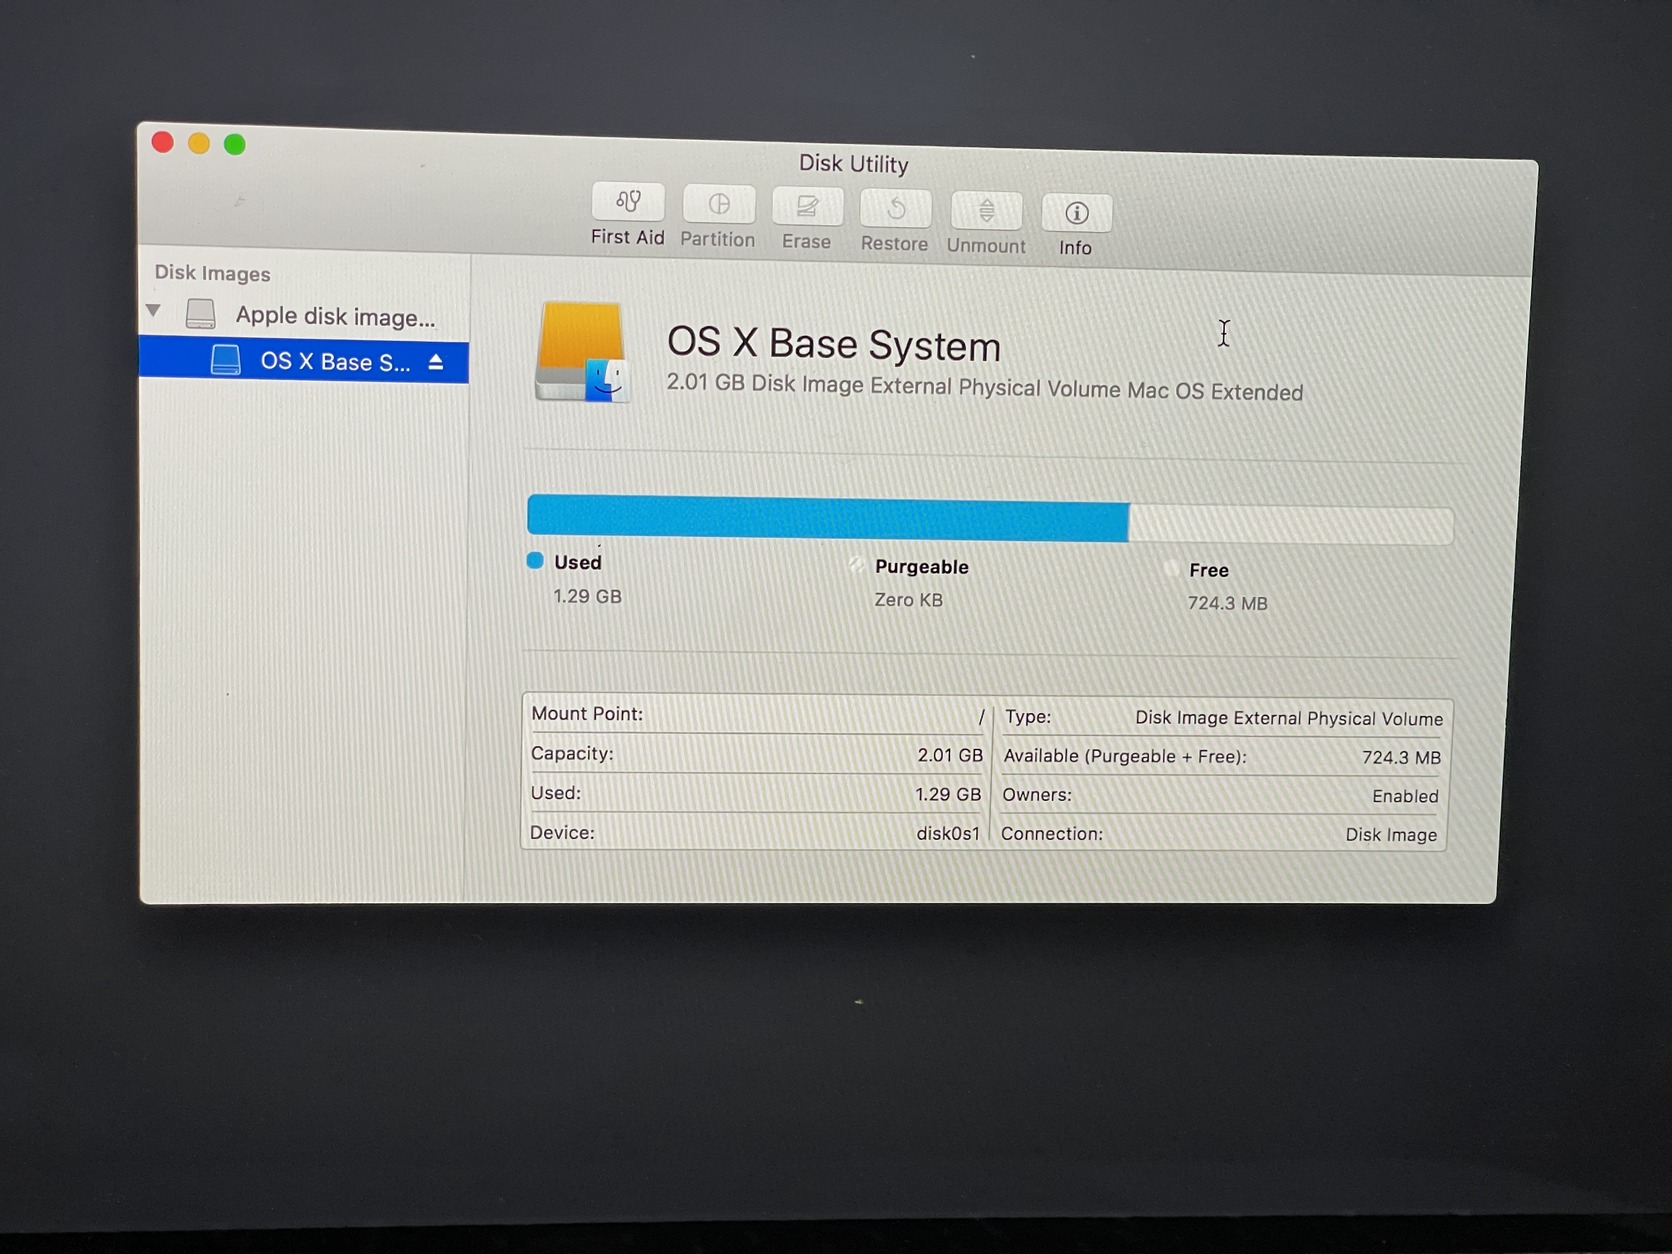Unmount the selected volume from toolbar
Screen dimensions: 1672x1254
click(x=986, y=211)
